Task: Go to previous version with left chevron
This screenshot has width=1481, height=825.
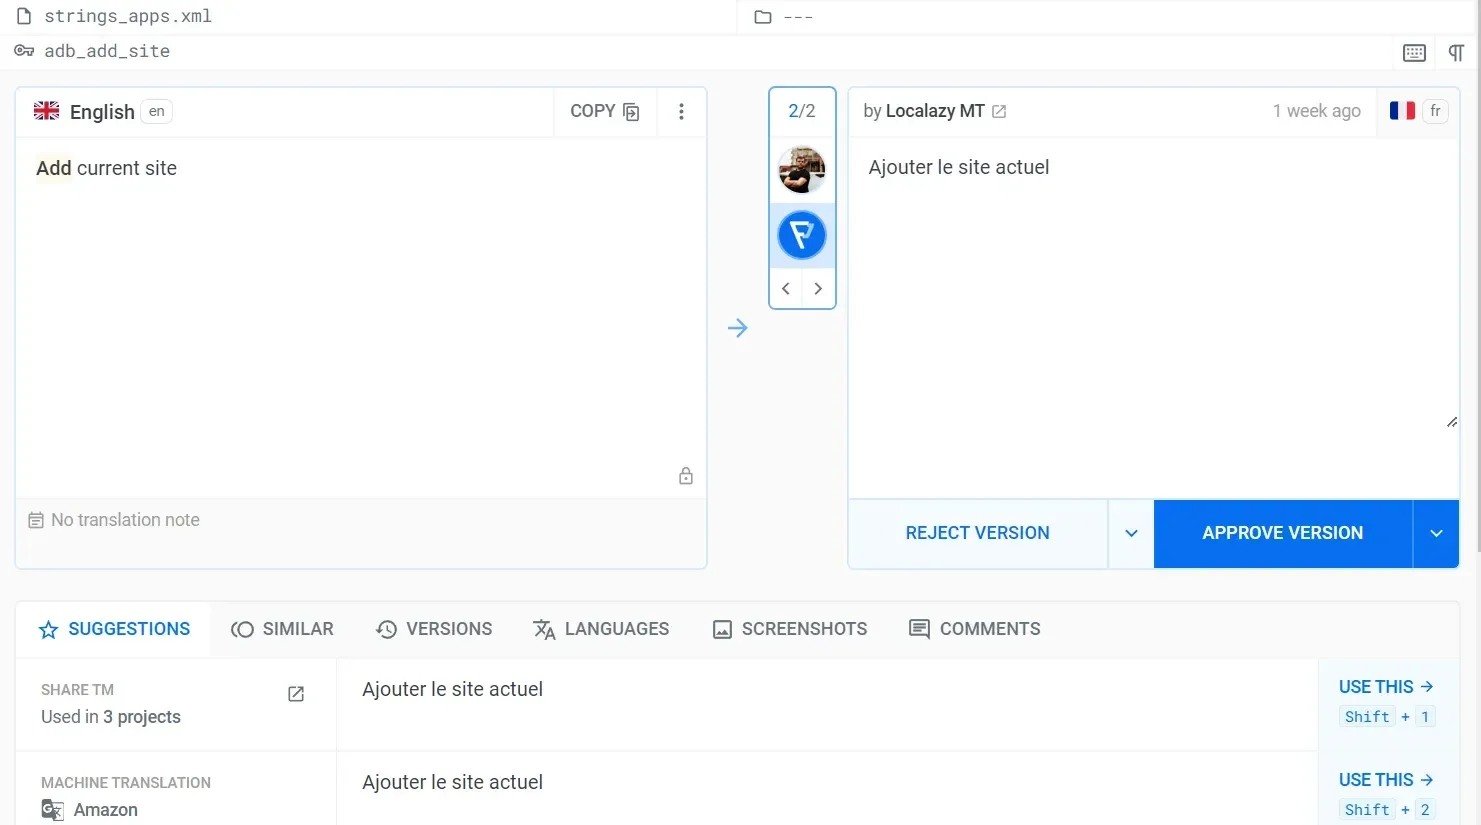Action: click(x=786, y=289)
